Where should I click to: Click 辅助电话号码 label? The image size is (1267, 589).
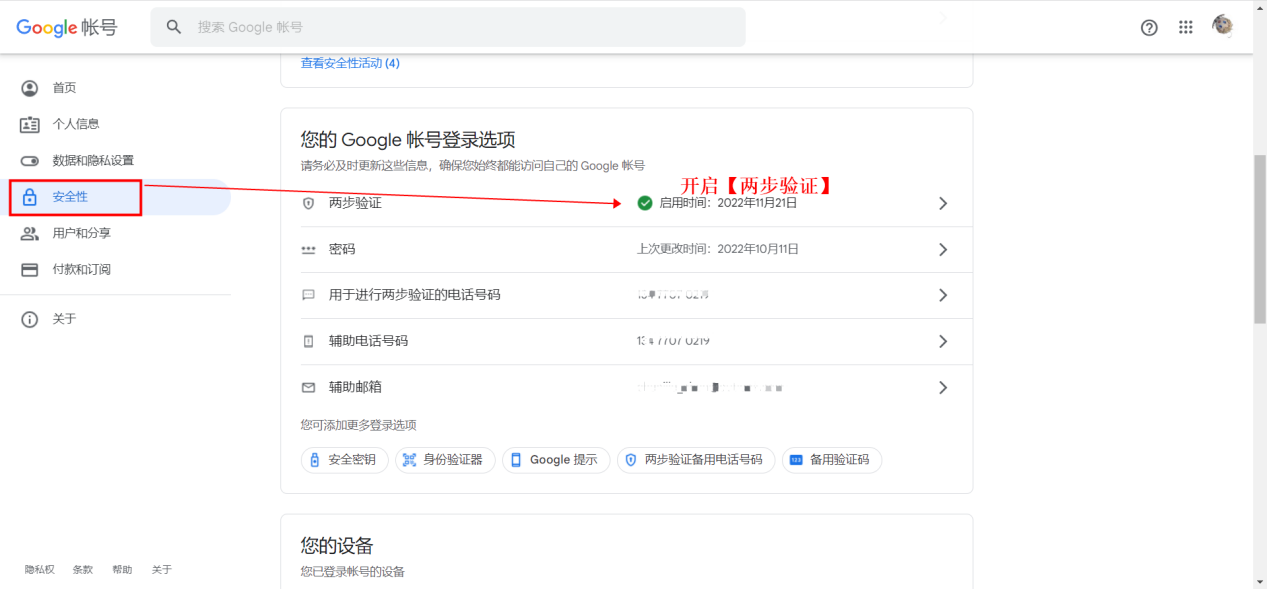click(x=368, y=342)
